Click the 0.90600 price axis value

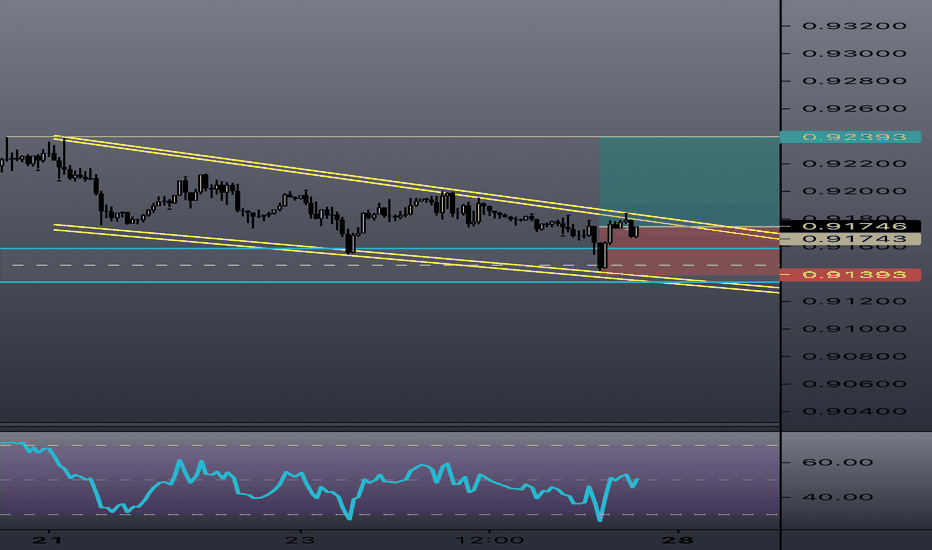855,384
